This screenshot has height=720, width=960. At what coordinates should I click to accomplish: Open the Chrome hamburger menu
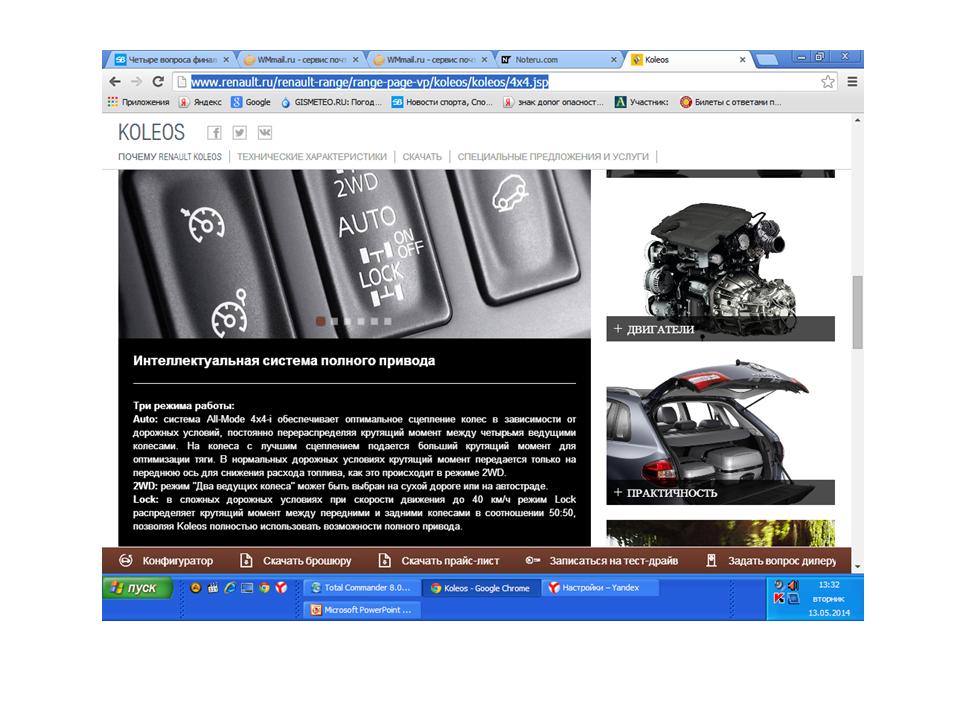[852, 81]
